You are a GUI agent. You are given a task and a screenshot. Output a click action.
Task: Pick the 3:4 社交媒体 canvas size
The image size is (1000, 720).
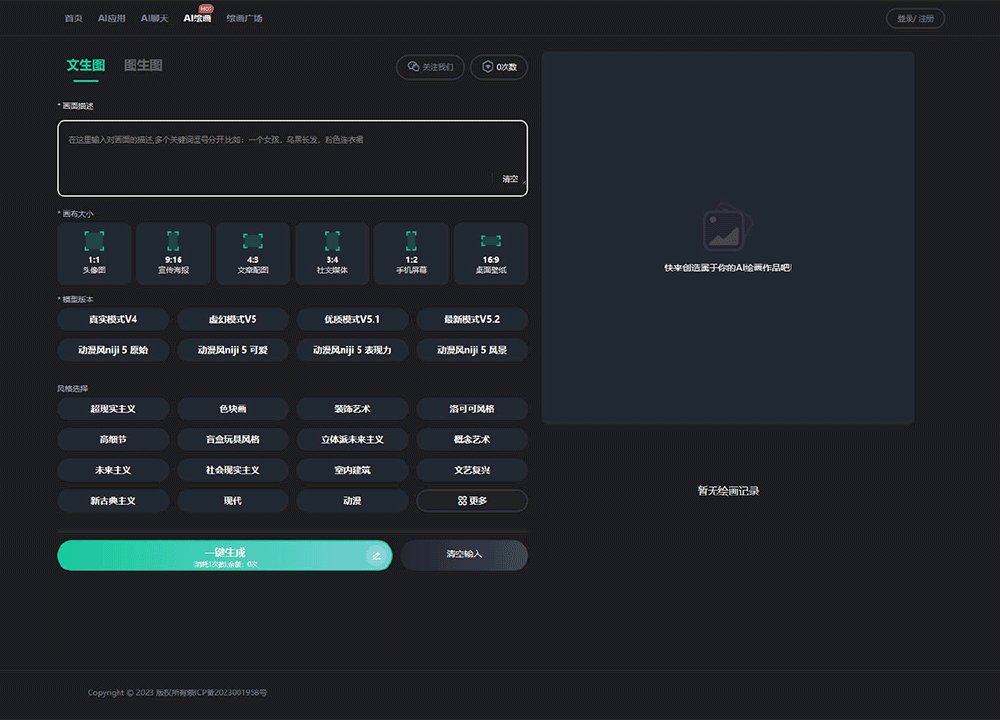point(332,253)
